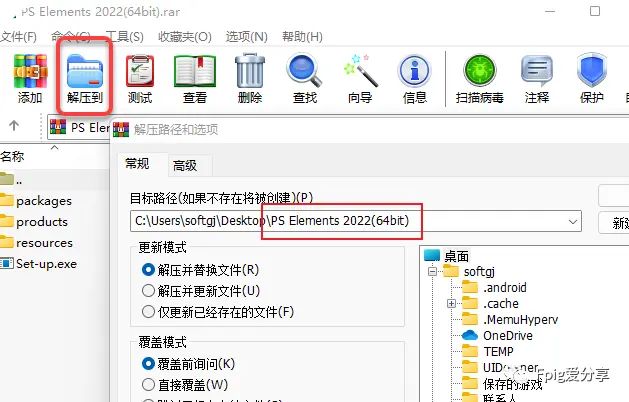Open the 收藏夹(O) menu
The height and width of the screenshot is (402, 629).
(x=185, y=37)
